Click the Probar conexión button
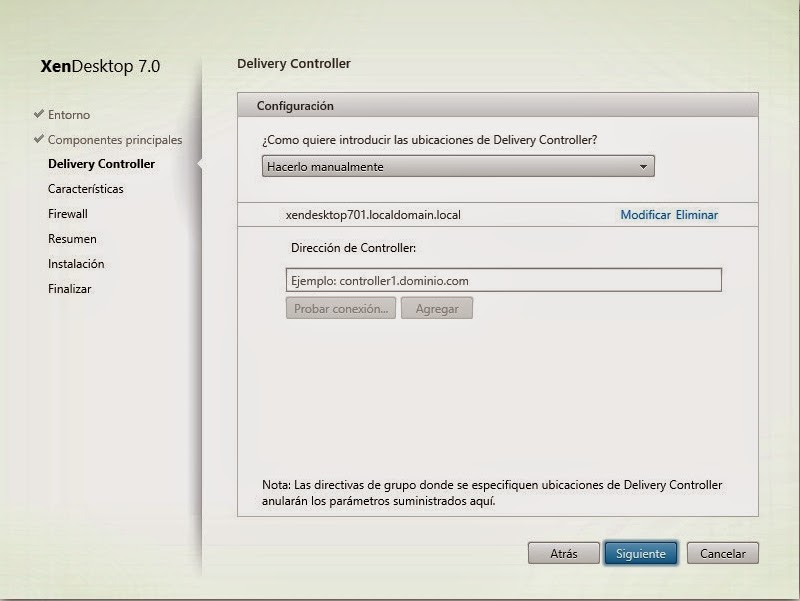This screenshot has height=601, width=800. pyautogui.click(x=341, y=309)
